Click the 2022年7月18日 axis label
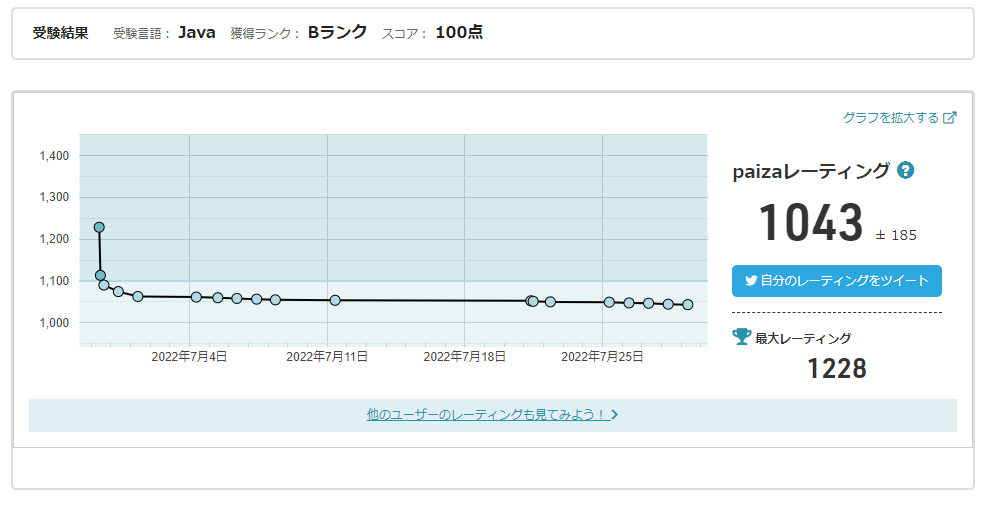1005x512 pixels. [465, 356]
